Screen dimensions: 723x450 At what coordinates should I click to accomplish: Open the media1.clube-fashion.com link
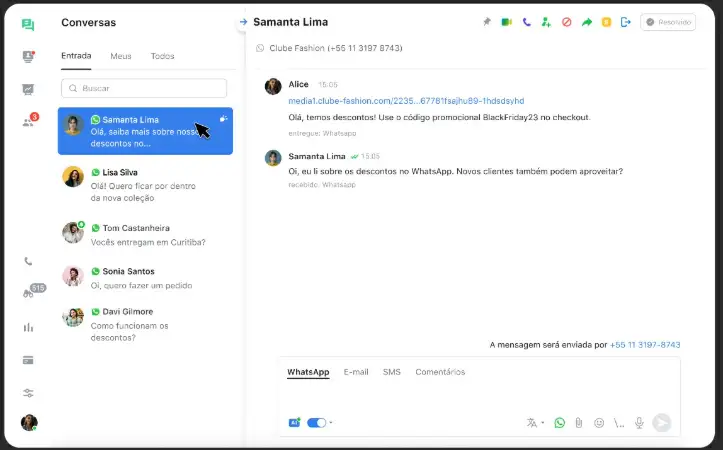(406, 101)
